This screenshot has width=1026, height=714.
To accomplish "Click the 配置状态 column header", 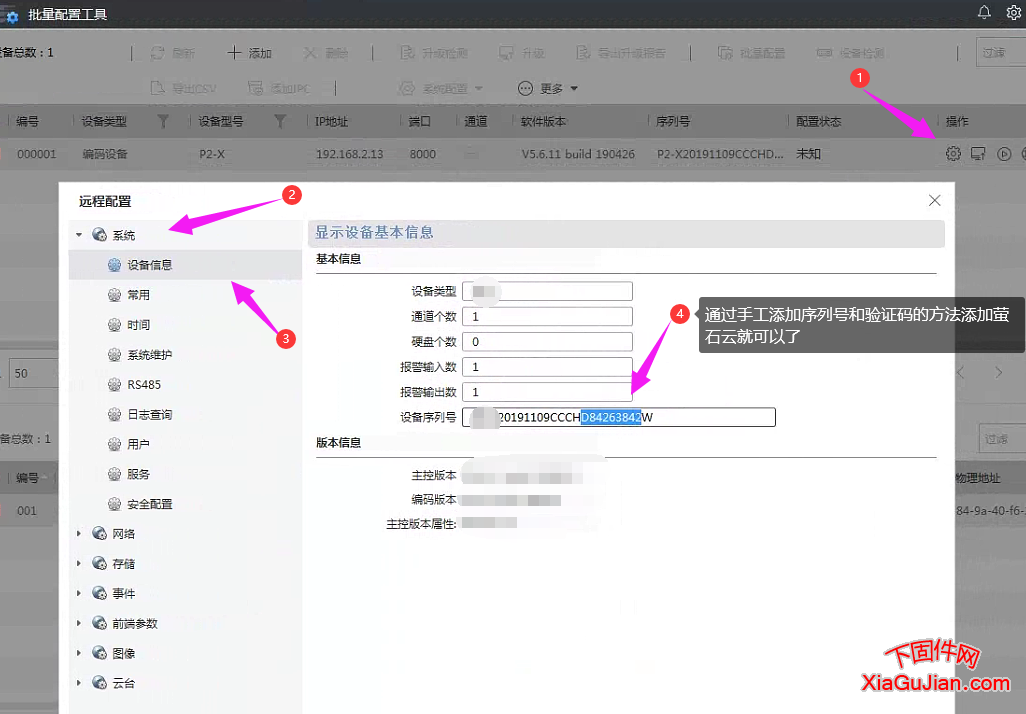I will [x=818, y=122].
